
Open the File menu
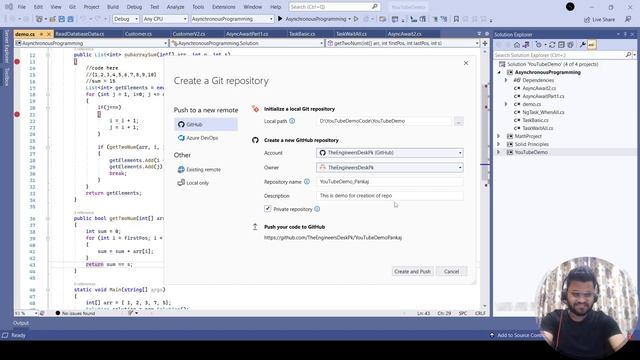[22, 7]
